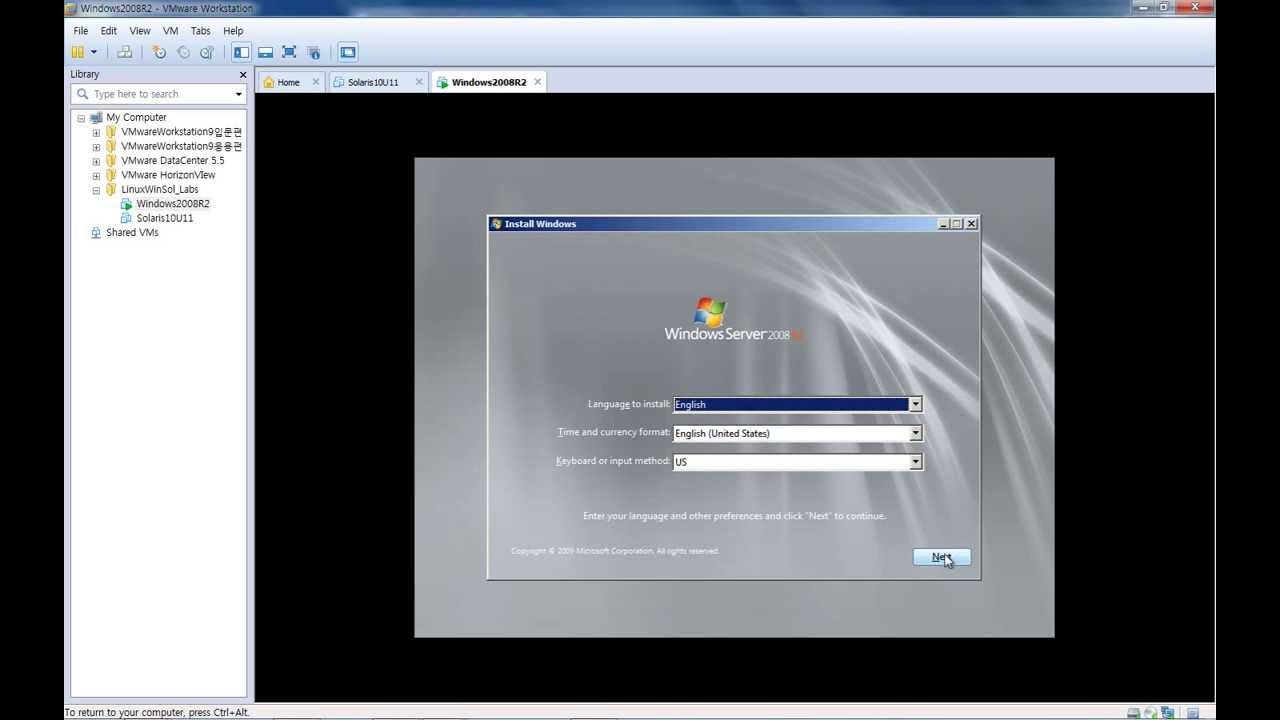Open the power options dropdown arrow
The image size is (1280, 720).
pyautogui.click(x=94, y=52)
